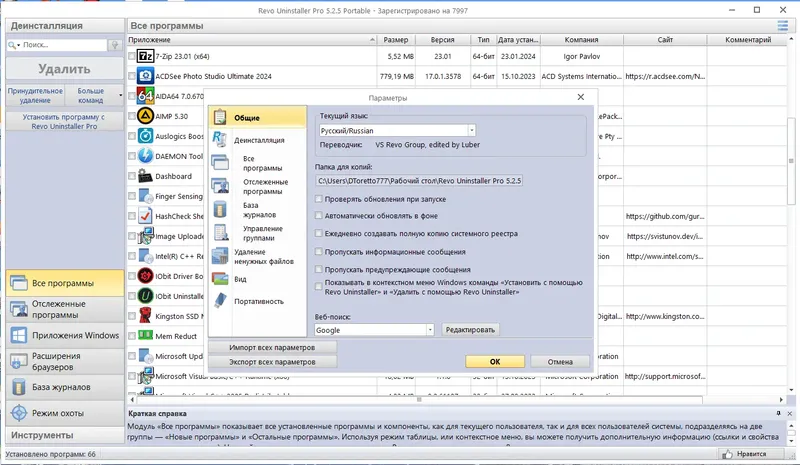
Task: Enable Проверять обновления при запуске
Action: tap(319, 199)
